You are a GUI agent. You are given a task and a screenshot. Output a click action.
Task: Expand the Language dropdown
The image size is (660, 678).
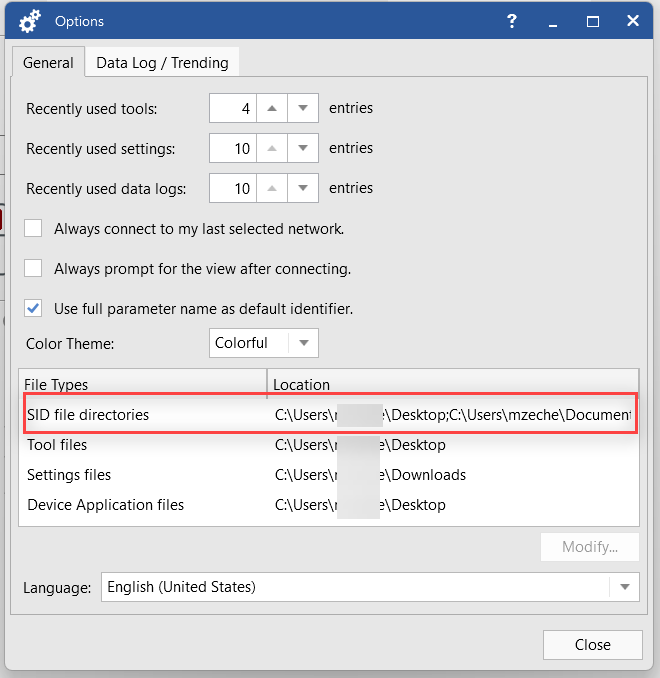point(625,587)
